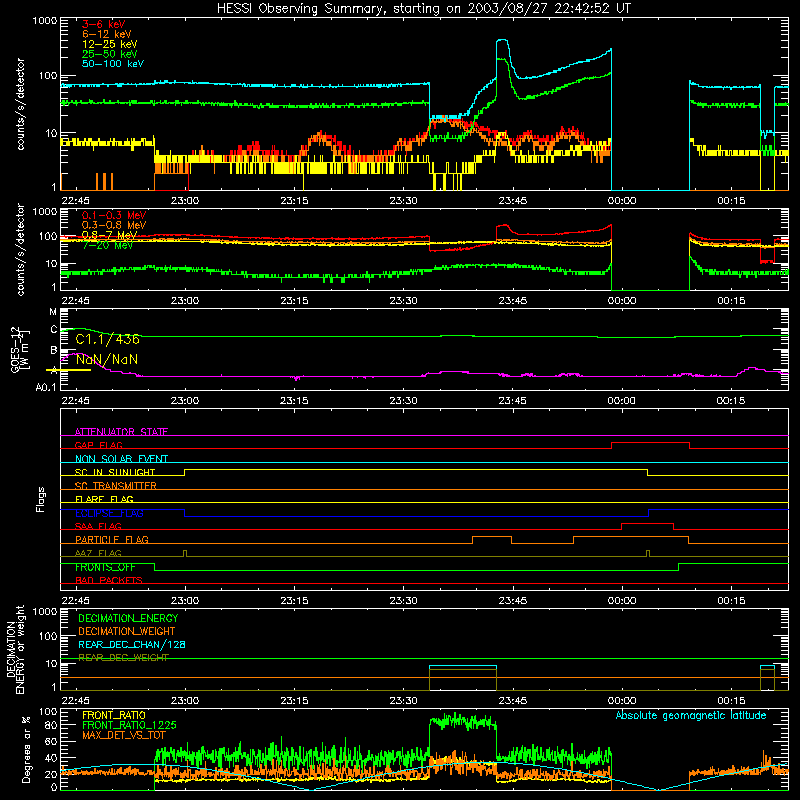Click the Flags y-axis title
800x800 pixels.
(41, 499)
